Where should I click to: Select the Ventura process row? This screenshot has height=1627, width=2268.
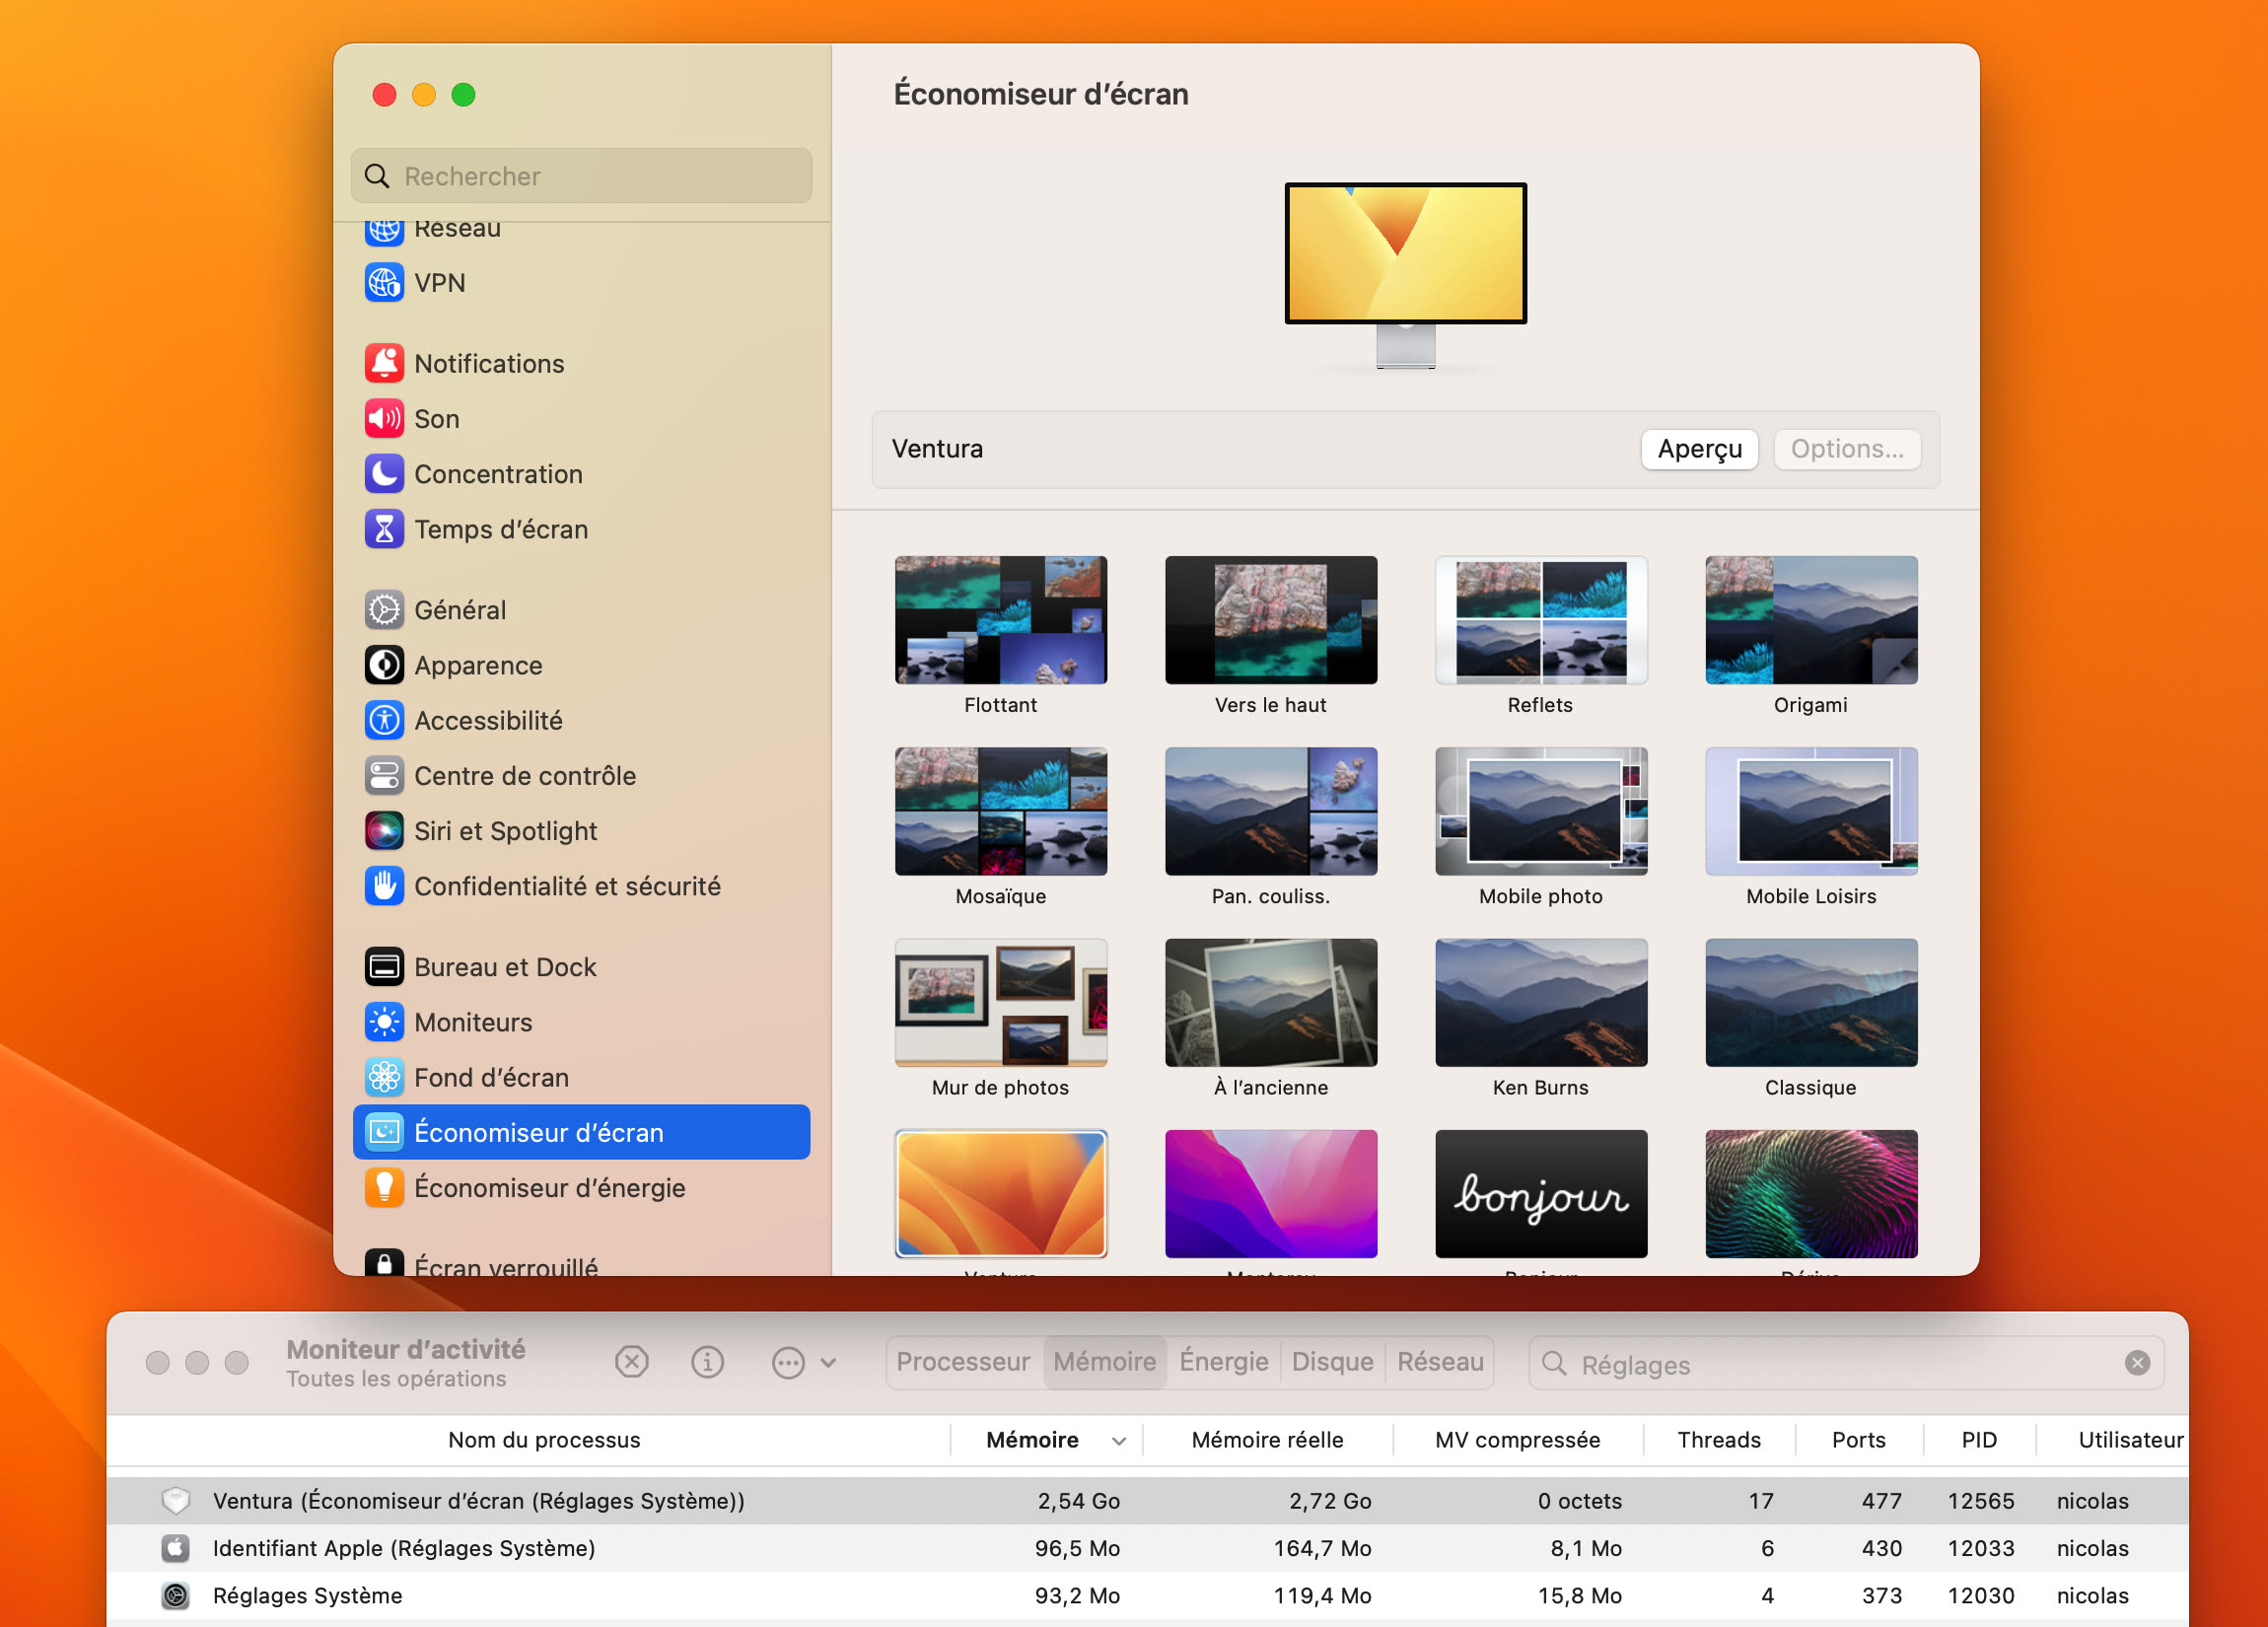(x=1147, y=1500)
